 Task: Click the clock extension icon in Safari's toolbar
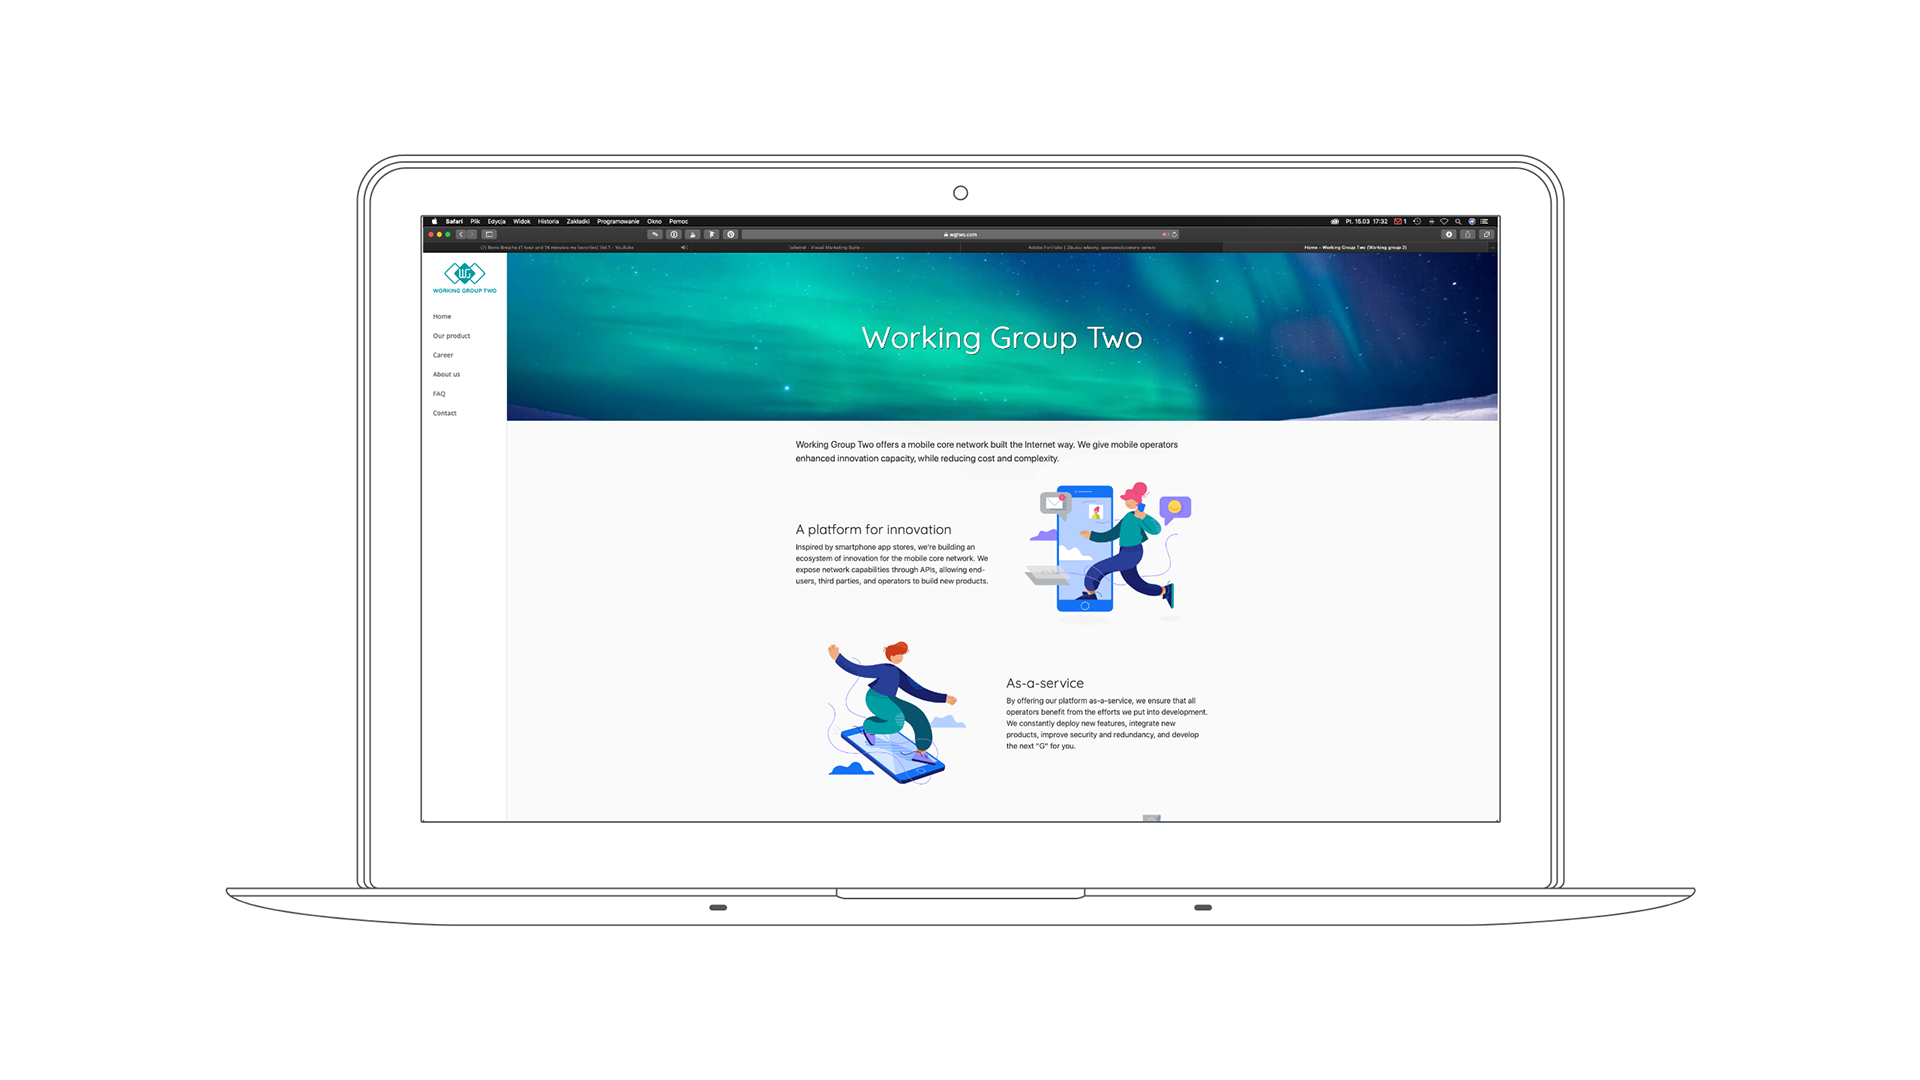731,234
